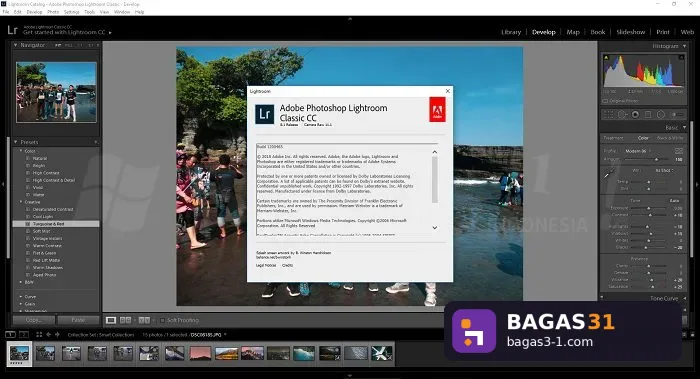Select the Red Eye Correction tool icon
This screenshot has width=700, height=379.
[635, 115]
